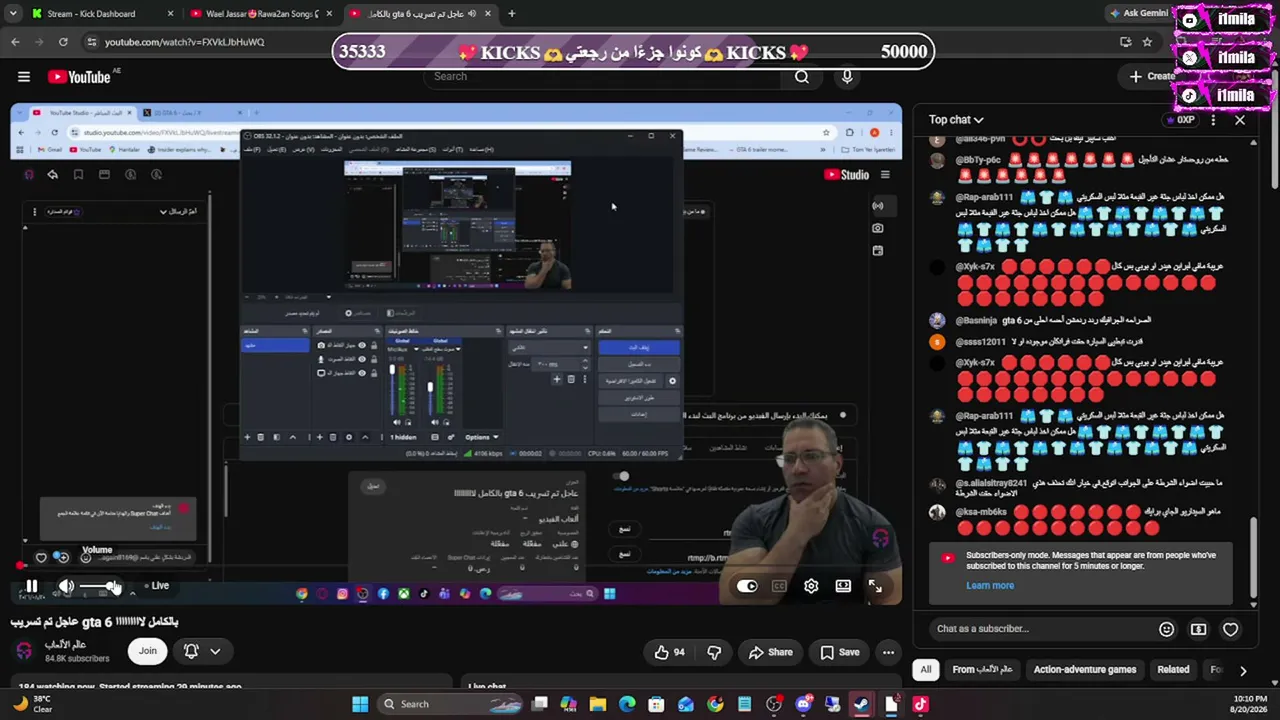Screen dimensions: 1280x720
Task: Open Microsoft Store from the taskbar
Action: tap(656, 704)
